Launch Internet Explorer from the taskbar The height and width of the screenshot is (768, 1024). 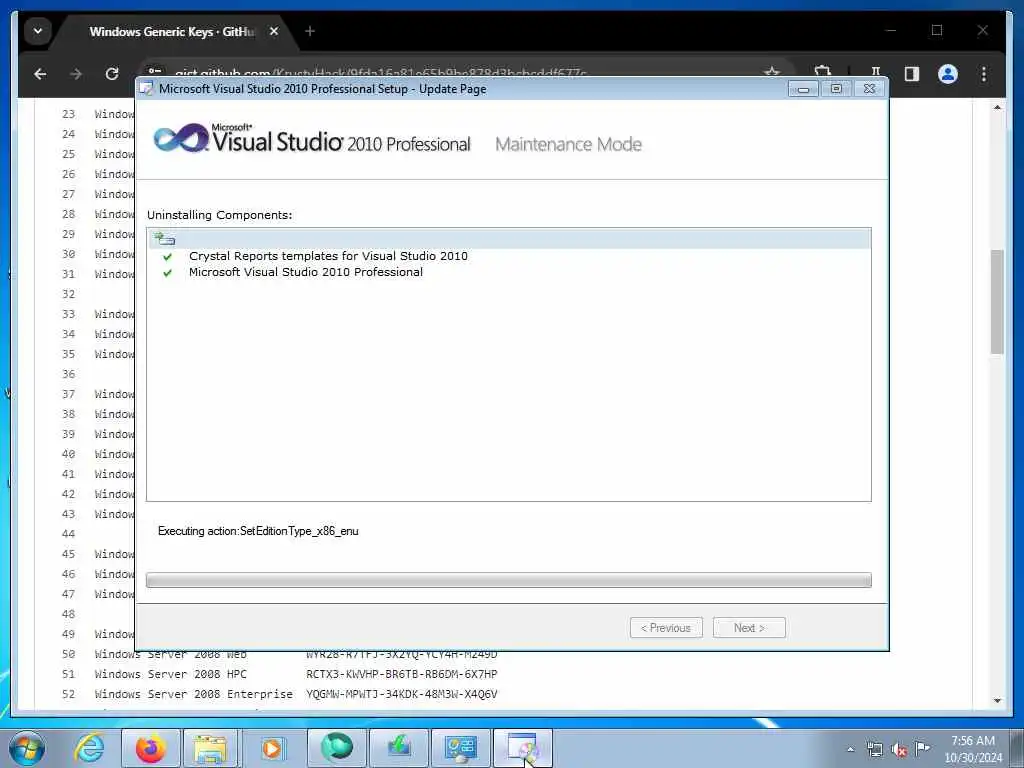[x=89, y=748]
